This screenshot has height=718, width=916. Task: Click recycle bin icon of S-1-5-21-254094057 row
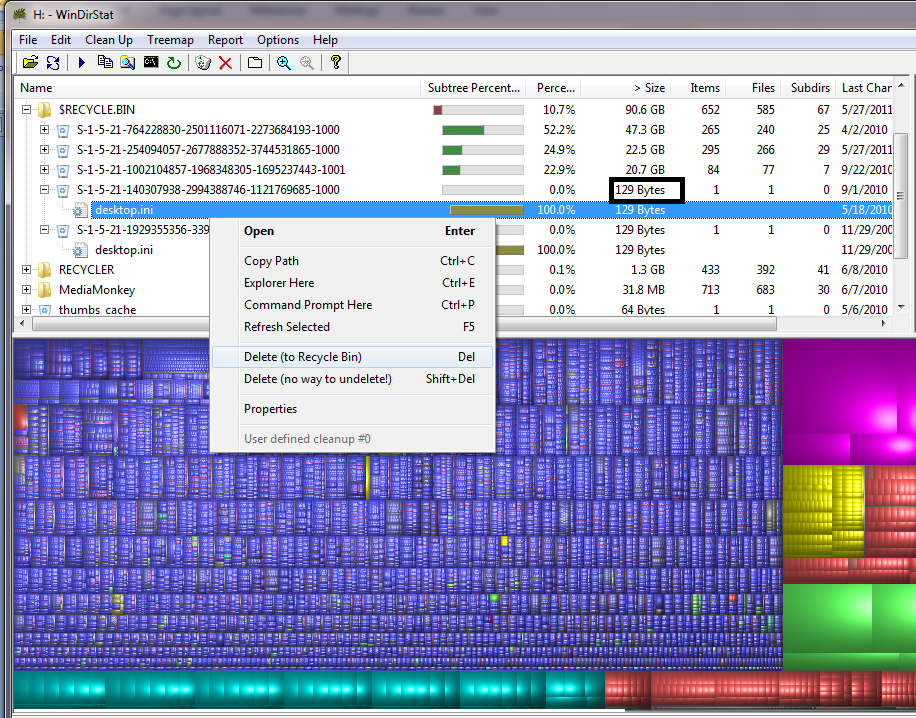tap(63, 150)
